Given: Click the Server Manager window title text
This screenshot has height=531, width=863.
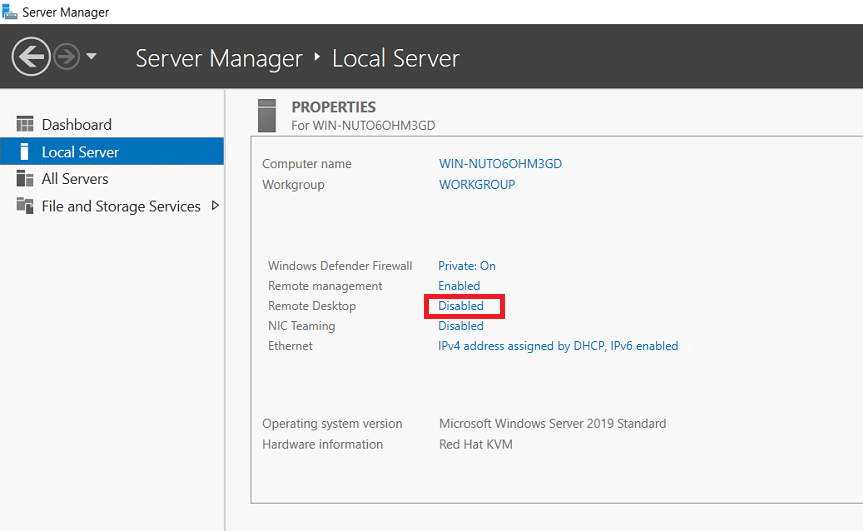Looking at the screenshot, I should pyautogui.click(x=65, y=12).
